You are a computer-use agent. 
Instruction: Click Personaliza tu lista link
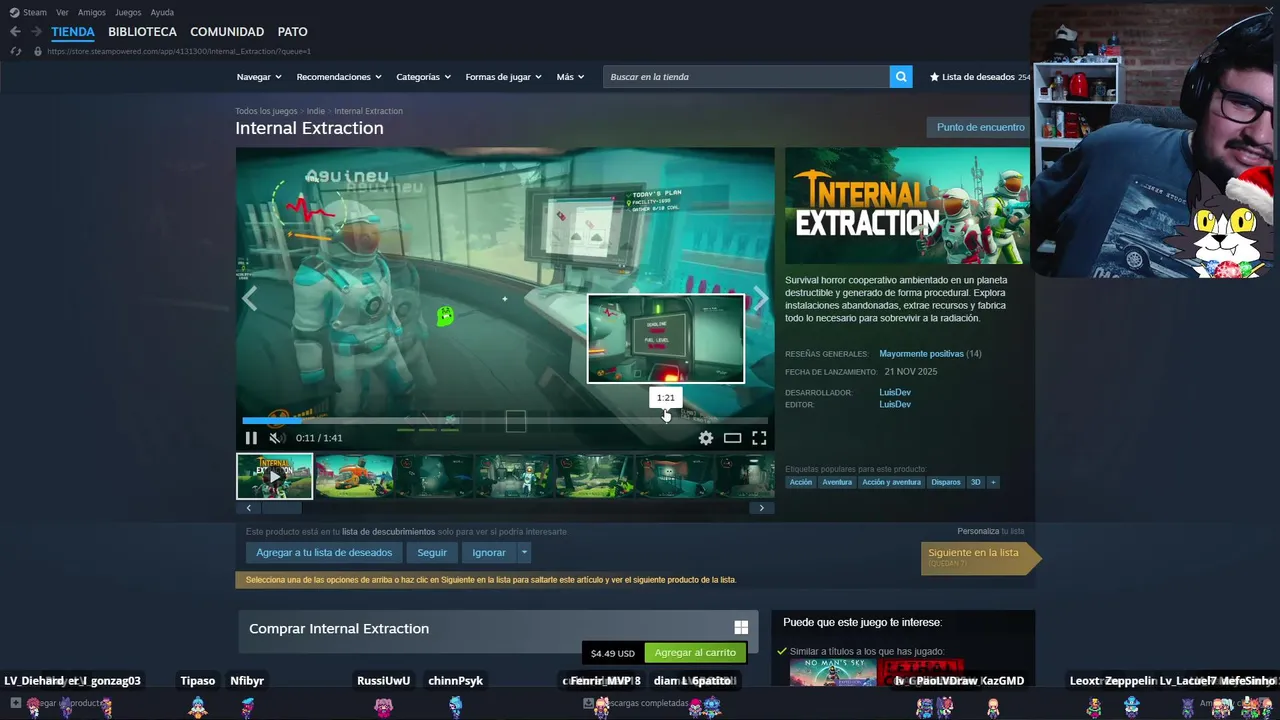click(991, 531)
